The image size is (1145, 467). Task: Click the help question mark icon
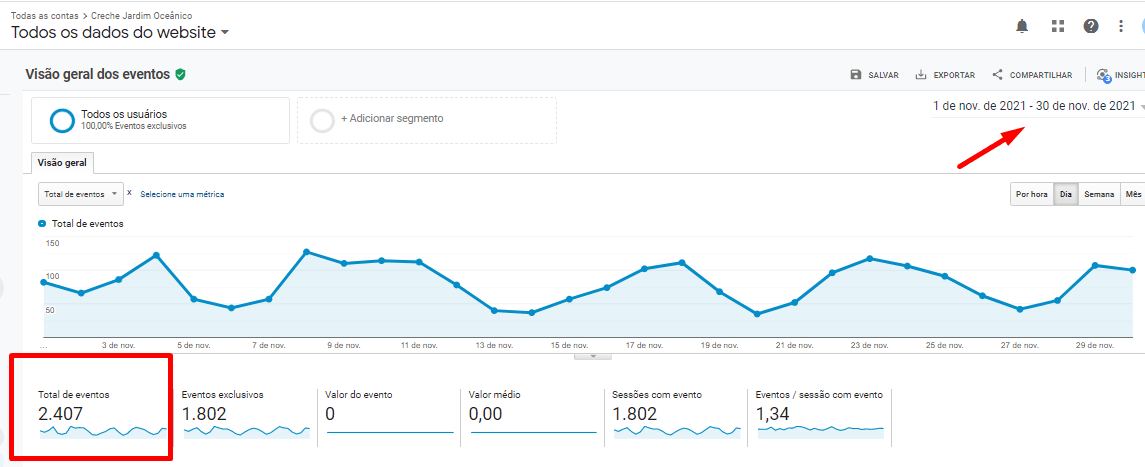click(x=1091, y=26)
